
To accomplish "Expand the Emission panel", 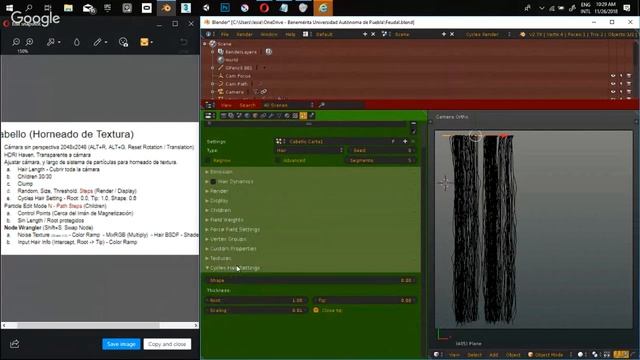I will click(x=220, y=172).
